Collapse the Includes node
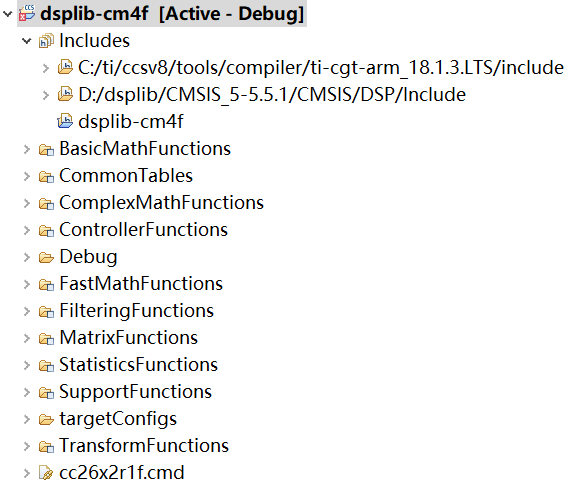Screen dimensions: 579x482 pyautogui.click(x=27, y=41)
